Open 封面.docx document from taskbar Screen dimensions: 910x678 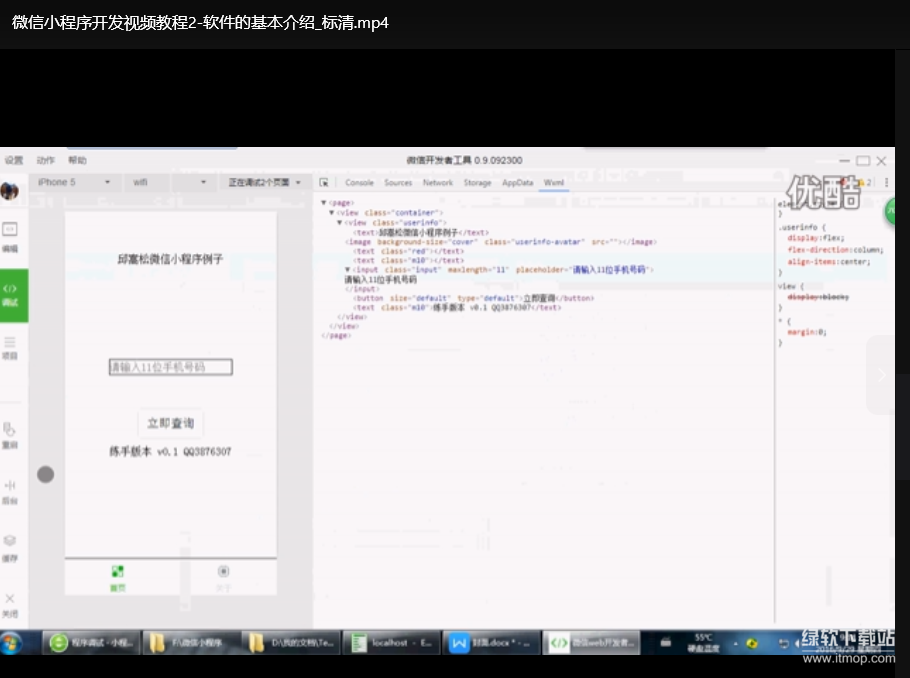coord(492,643)
